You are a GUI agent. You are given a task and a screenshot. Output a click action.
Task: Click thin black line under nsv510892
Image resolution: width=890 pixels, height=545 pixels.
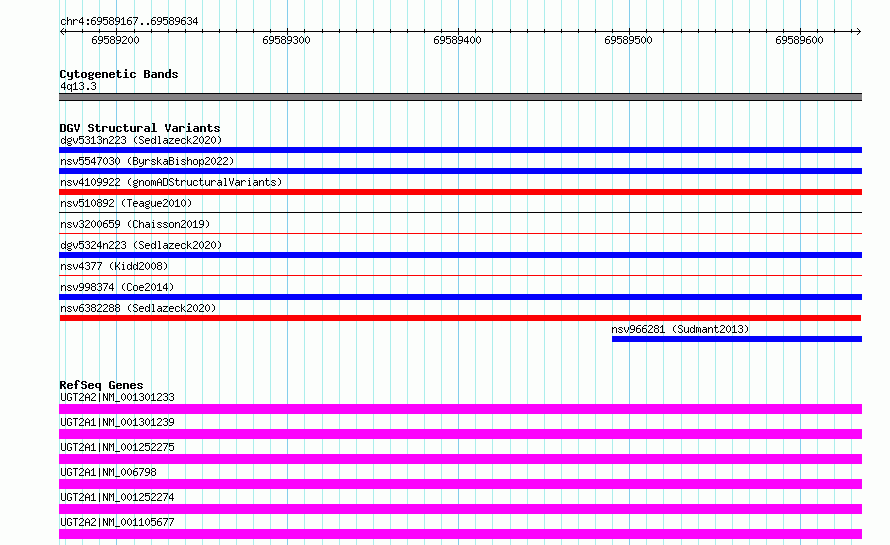(x=460, y=212)
